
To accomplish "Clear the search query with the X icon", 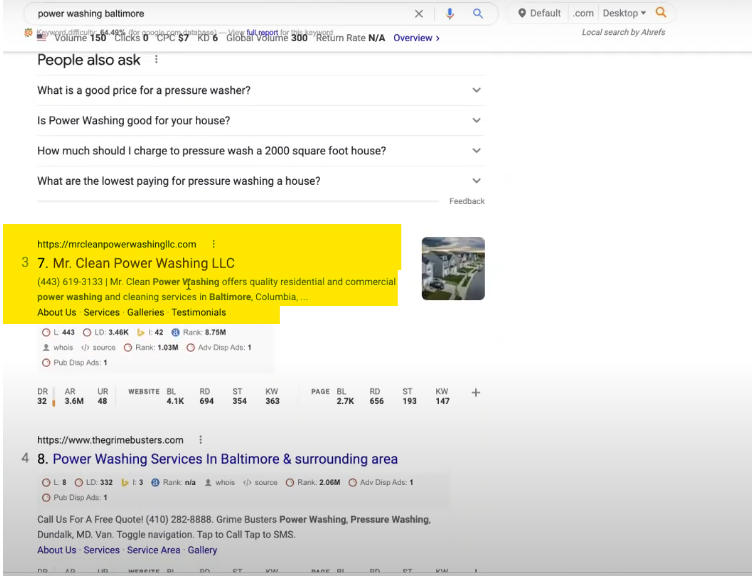I will (x=419, y=14).
